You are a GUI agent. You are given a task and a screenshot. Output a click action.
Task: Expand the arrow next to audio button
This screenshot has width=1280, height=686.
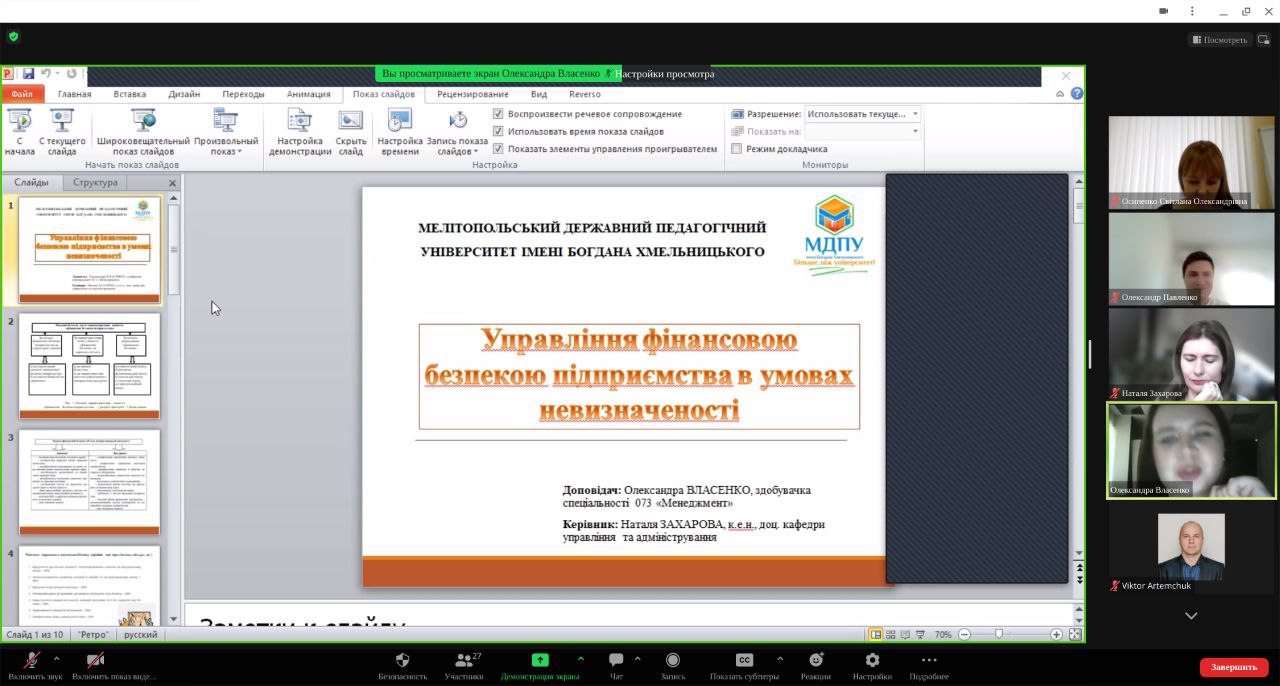56,659
